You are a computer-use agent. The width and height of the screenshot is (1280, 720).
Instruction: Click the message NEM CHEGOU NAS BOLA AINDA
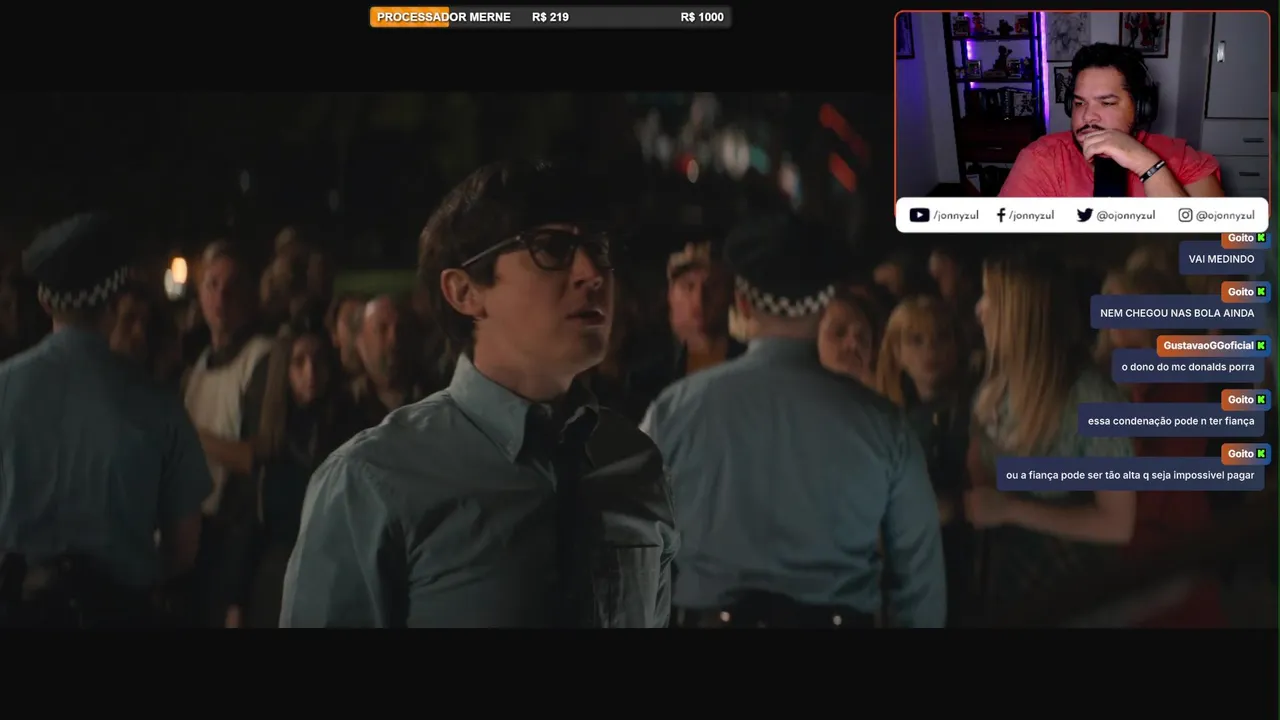tap(1177, 313)
